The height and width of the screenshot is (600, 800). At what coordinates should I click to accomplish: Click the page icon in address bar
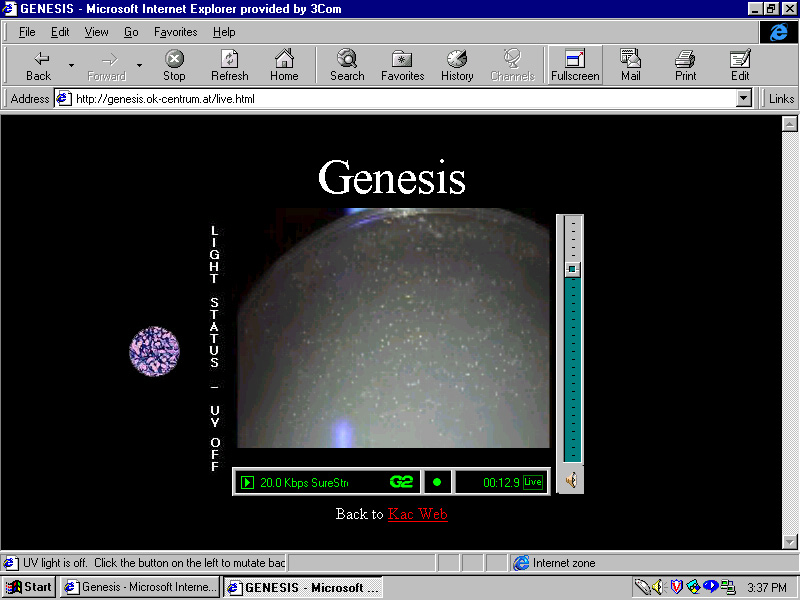point(63,98)
